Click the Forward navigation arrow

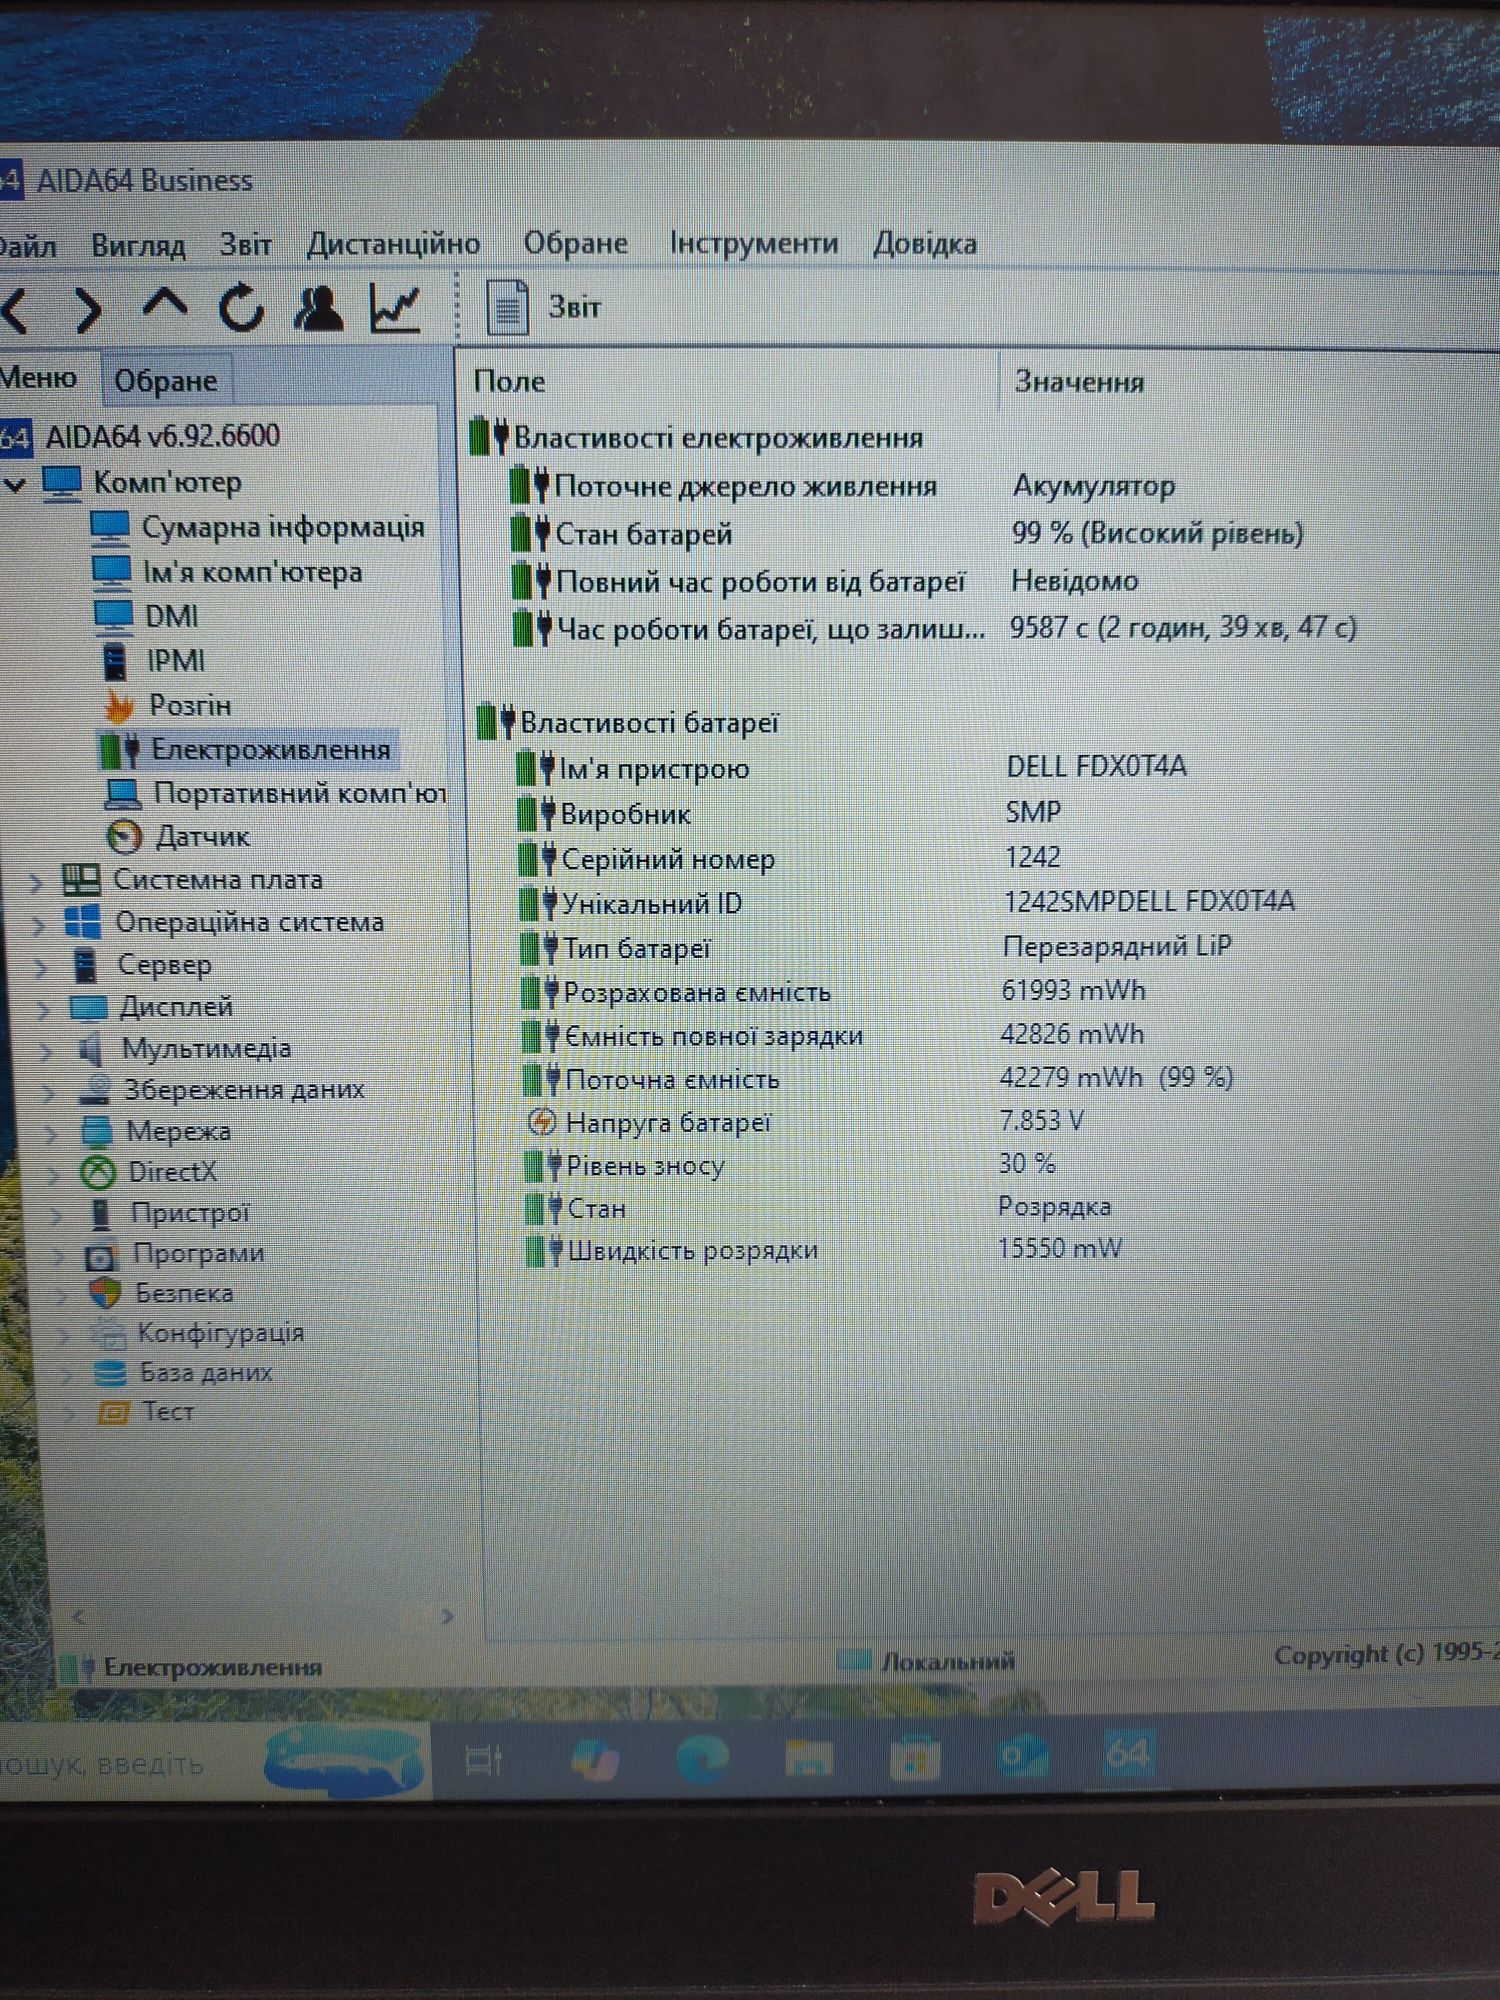click(x=88, y=310)
